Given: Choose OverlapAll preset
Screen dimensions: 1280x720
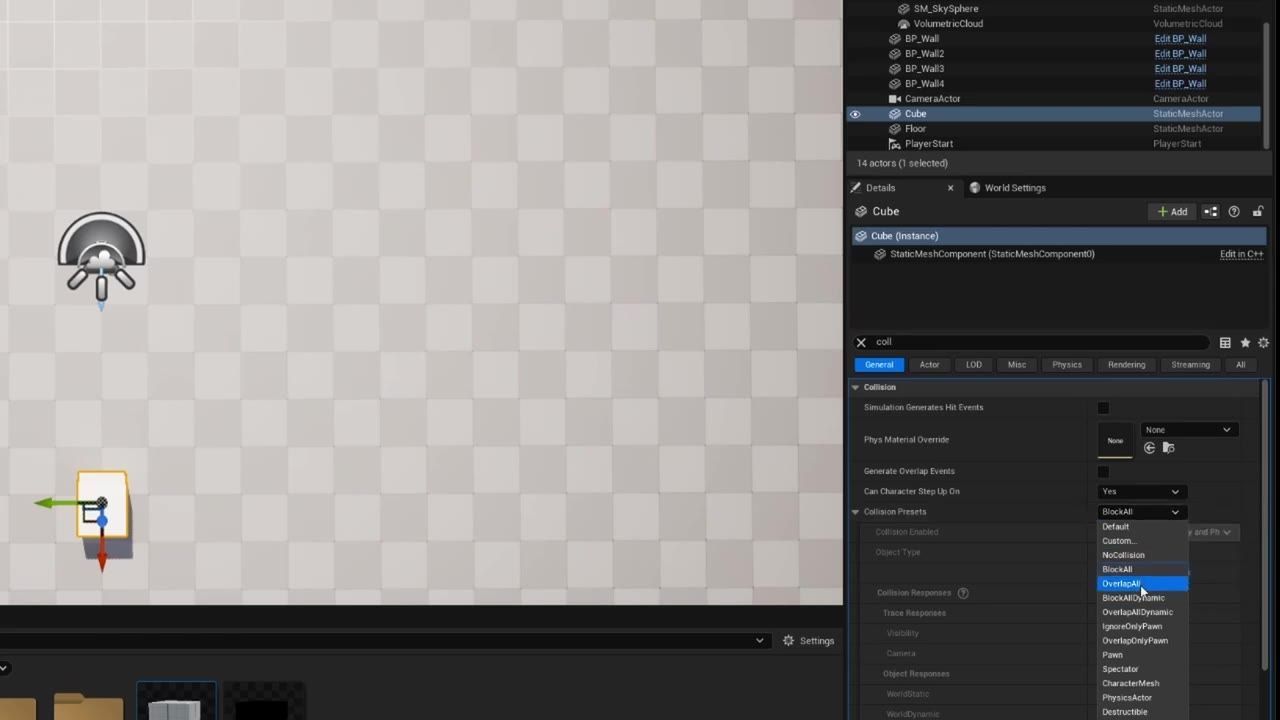Looking at the screenshot, I should [1143, 584].
